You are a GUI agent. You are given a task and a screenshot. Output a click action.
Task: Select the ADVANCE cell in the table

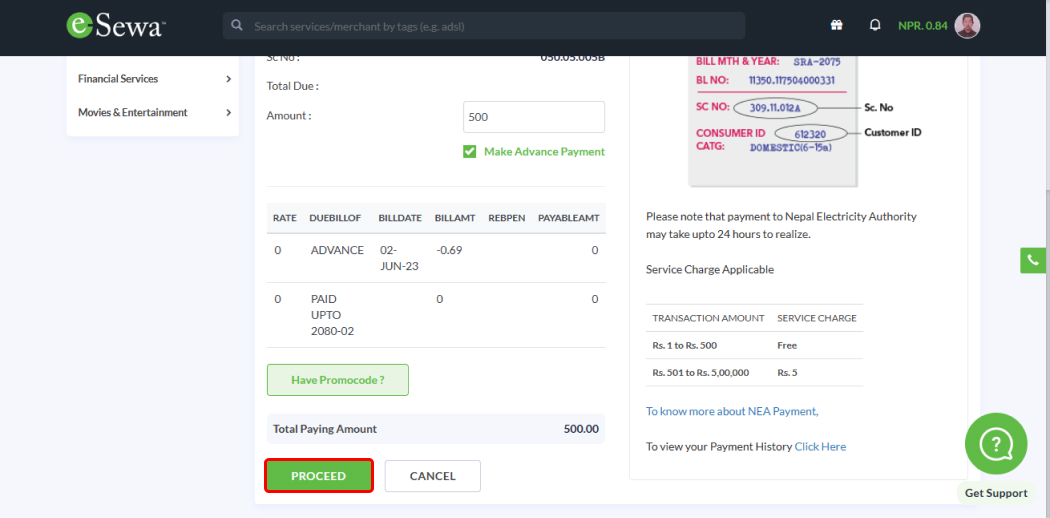[x=338, y=250]
